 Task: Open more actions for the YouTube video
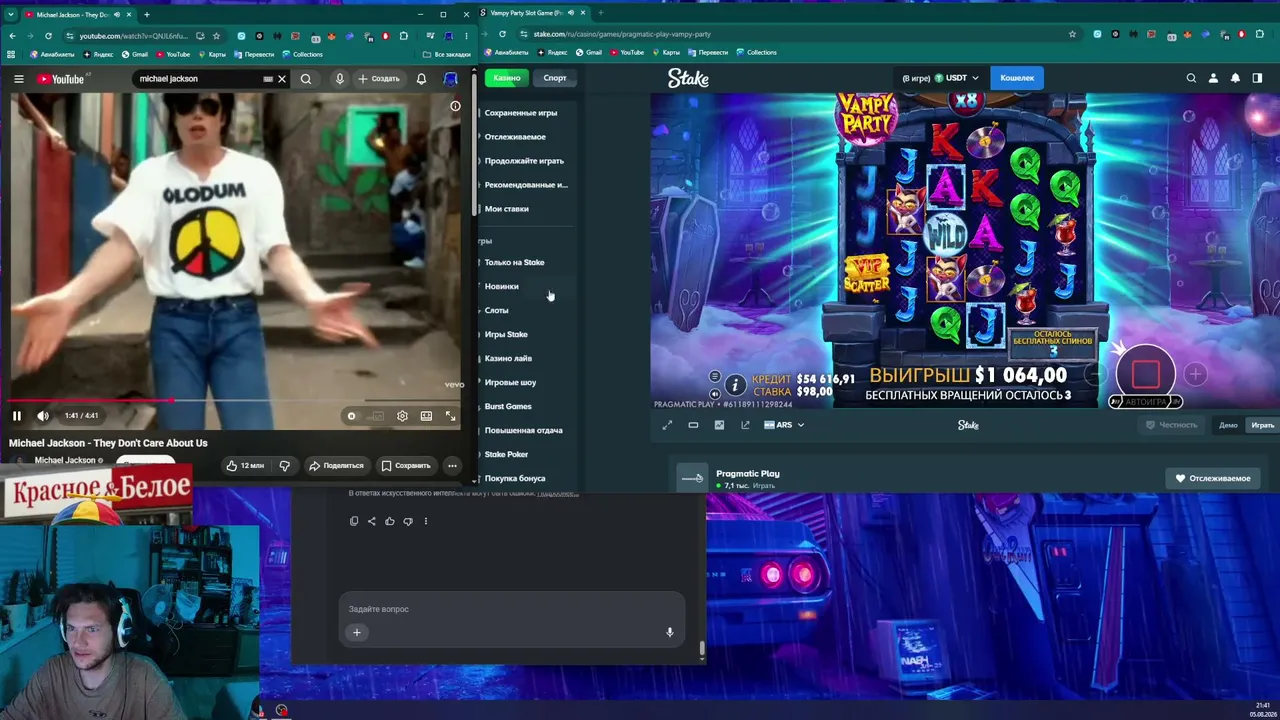coord(452,465)
